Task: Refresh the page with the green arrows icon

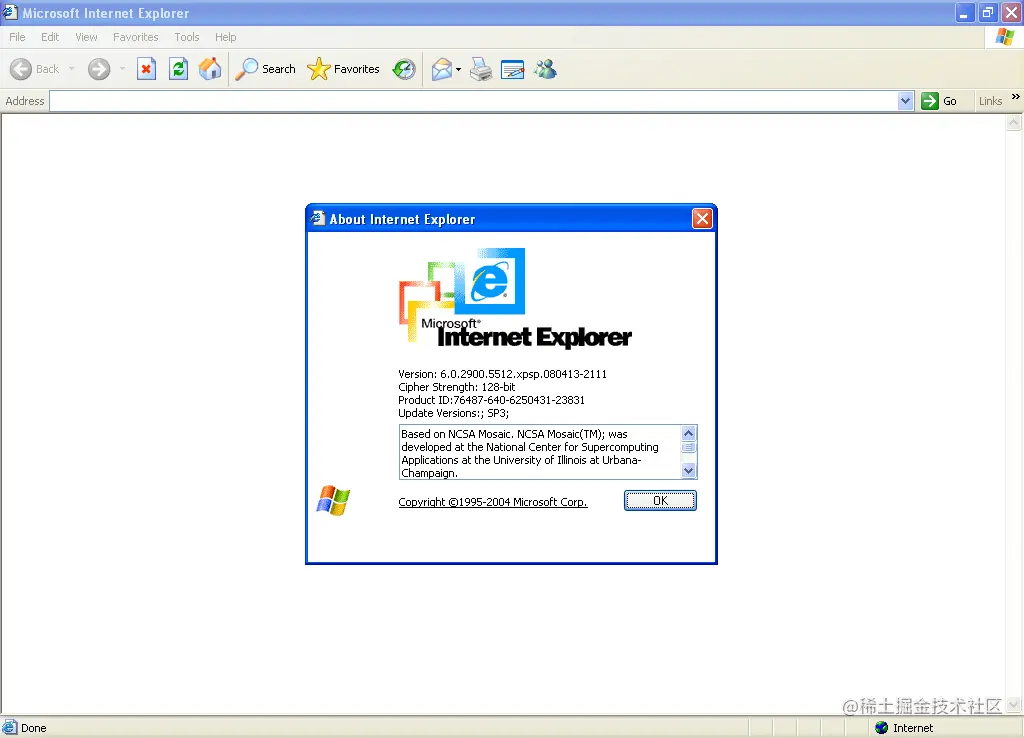Action: click(x=178, y=69)
